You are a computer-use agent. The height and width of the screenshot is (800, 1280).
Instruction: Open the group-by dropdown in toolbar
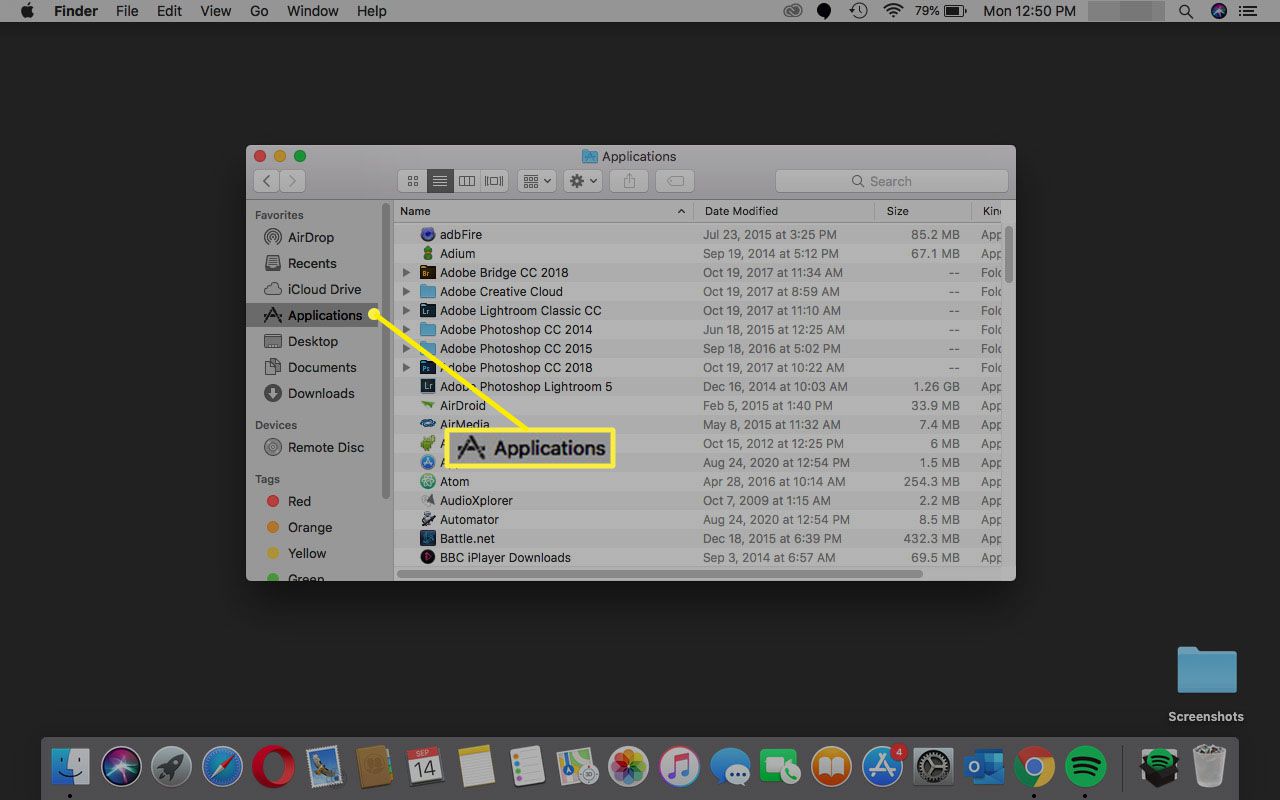click(537, 181)
